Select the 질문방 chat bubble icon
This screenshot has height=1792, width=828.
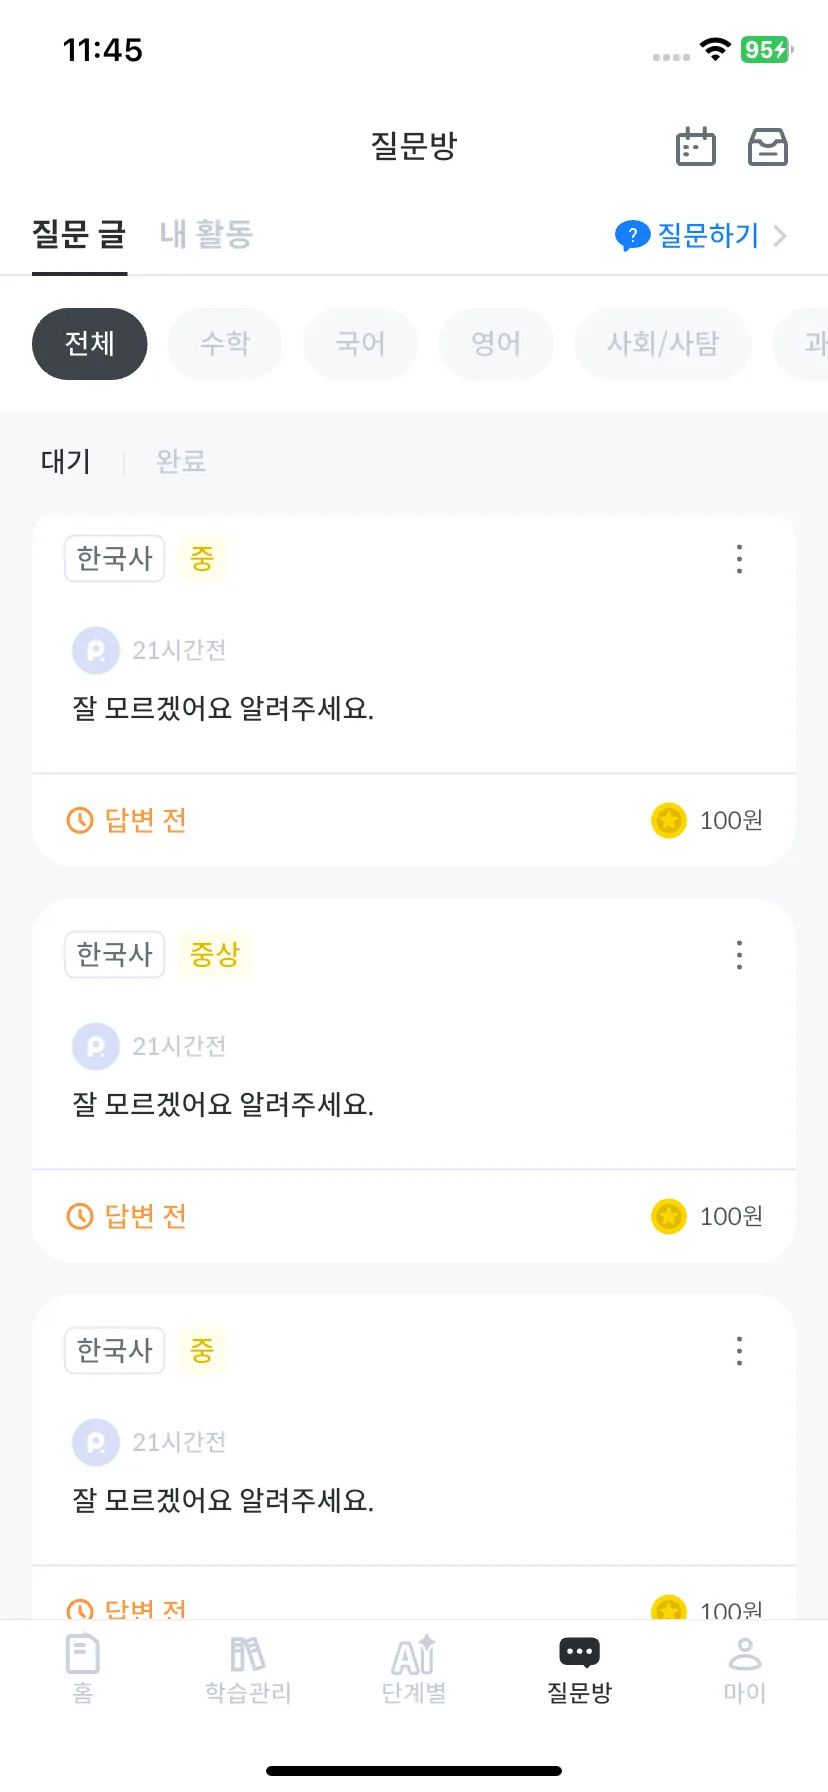(x=579, y=1652)
